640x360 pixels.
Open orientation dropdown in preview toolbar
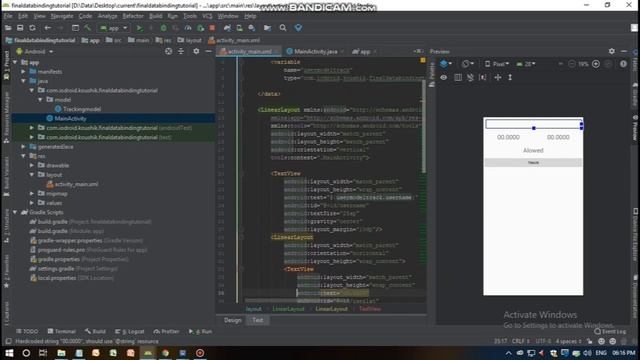point(468,64)
